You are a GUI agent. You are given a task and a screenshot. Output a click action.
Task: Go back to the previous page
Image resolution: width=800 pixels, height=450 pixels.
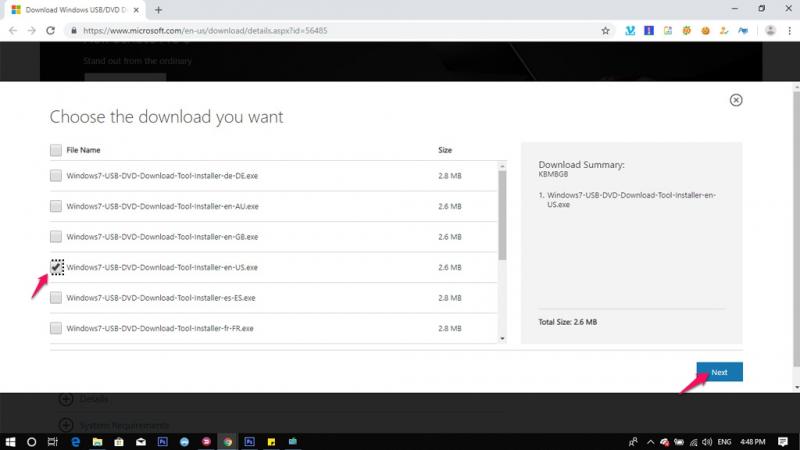point(11,30)
